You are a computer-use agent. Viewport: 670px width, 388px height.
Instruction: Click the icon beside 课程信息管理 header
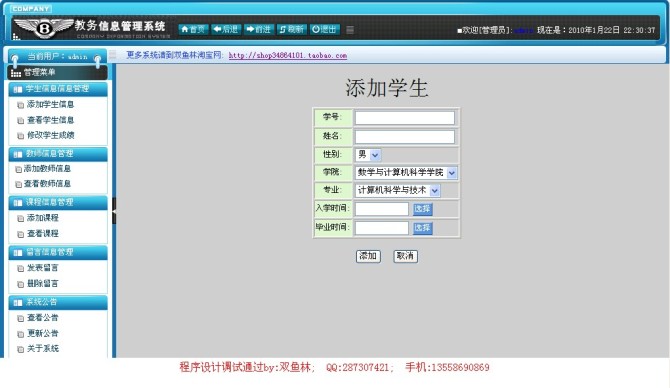click(18, 203)
